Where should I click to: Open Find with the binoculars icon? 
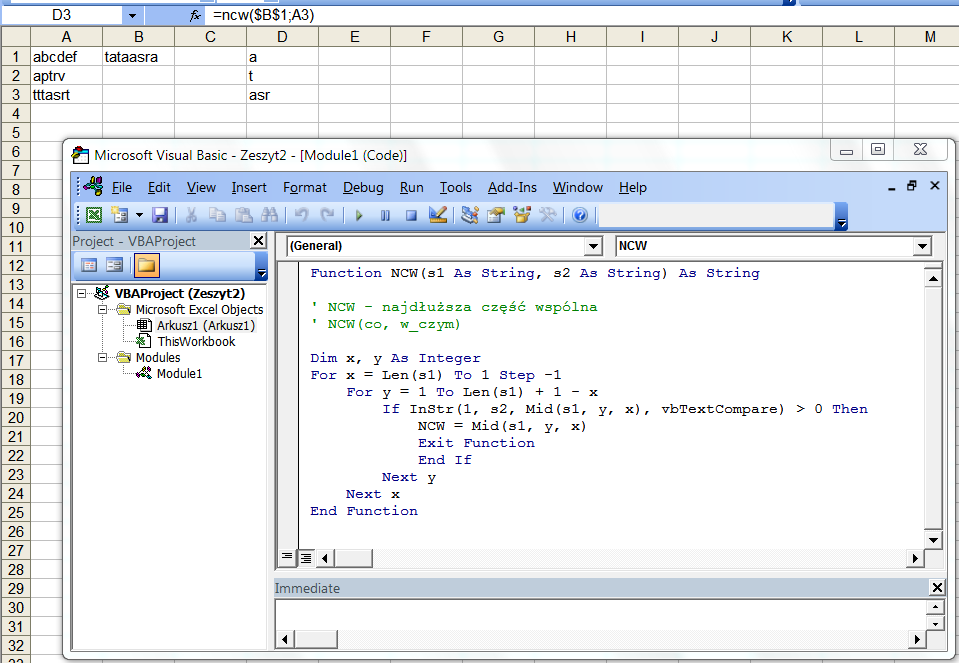[x=269, y=215]
